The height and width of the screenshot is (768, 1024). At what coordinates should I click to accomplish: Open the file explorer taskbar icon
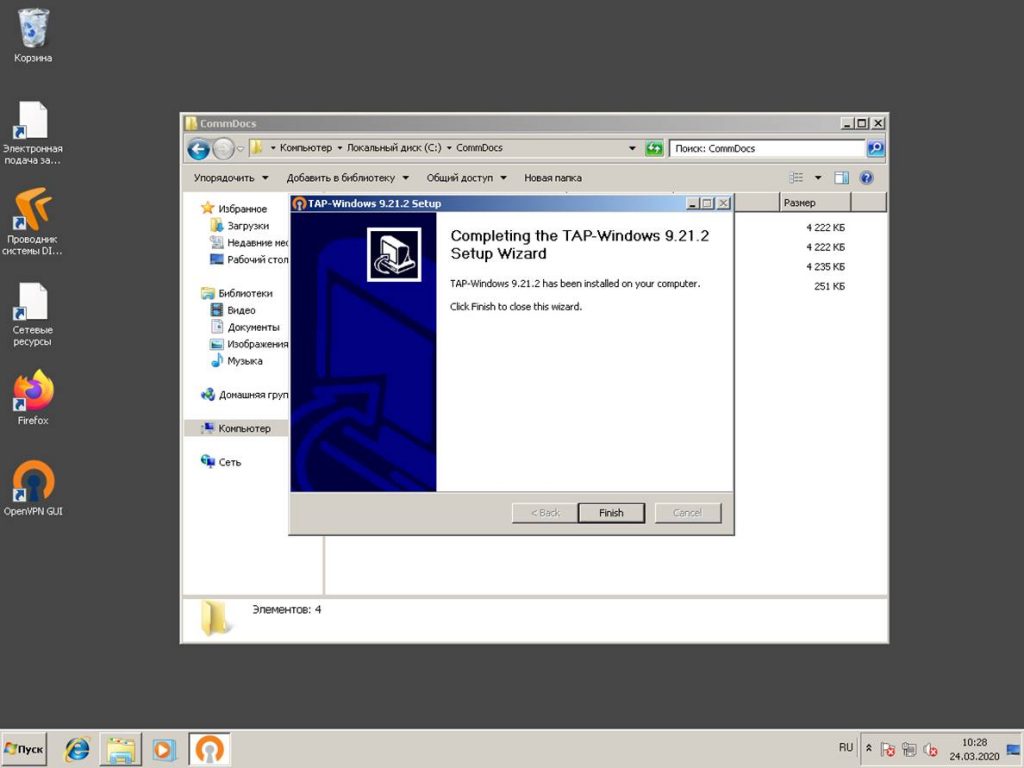coord(120,749)
